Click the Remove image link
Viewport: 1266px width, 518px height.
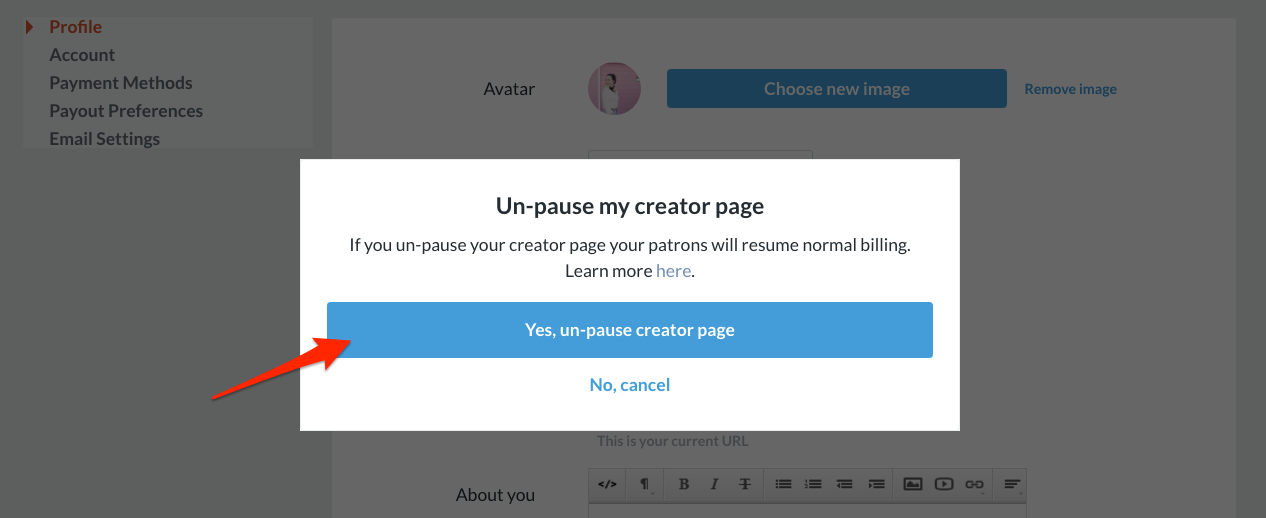coord(1070,89)
